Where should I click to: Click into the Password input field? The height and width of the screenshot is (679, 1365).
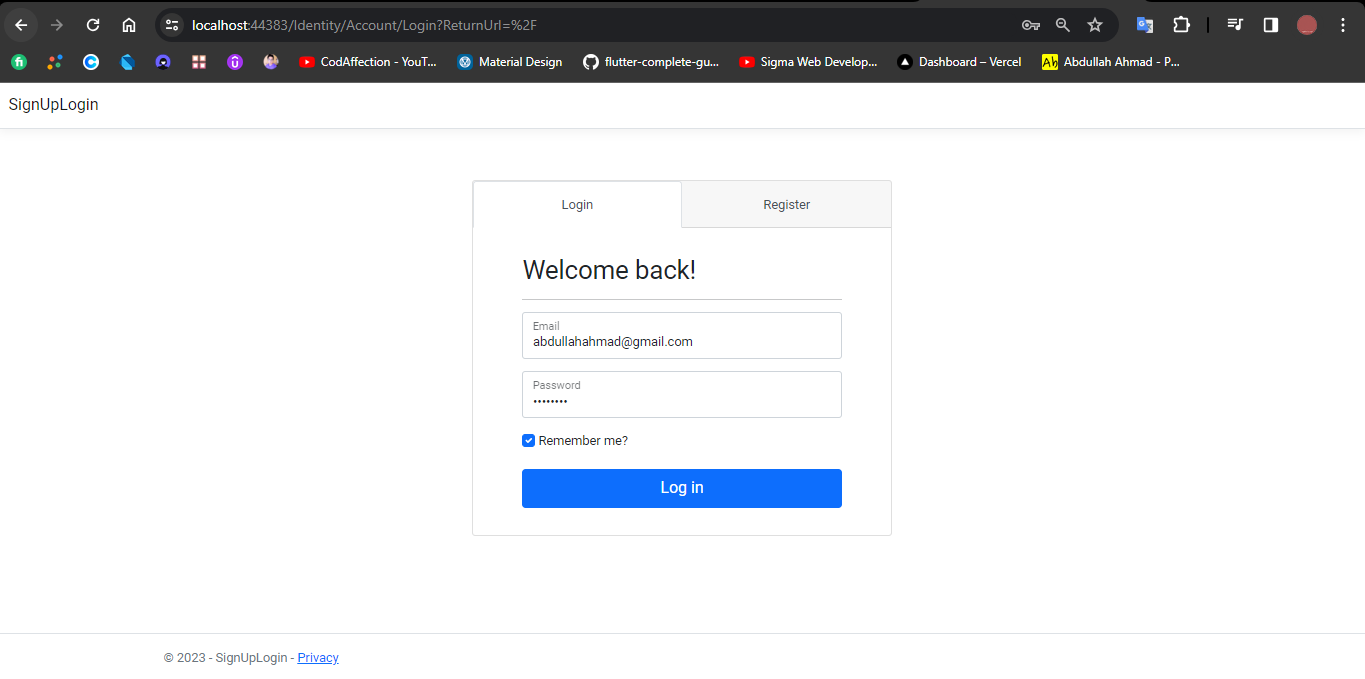682,394
